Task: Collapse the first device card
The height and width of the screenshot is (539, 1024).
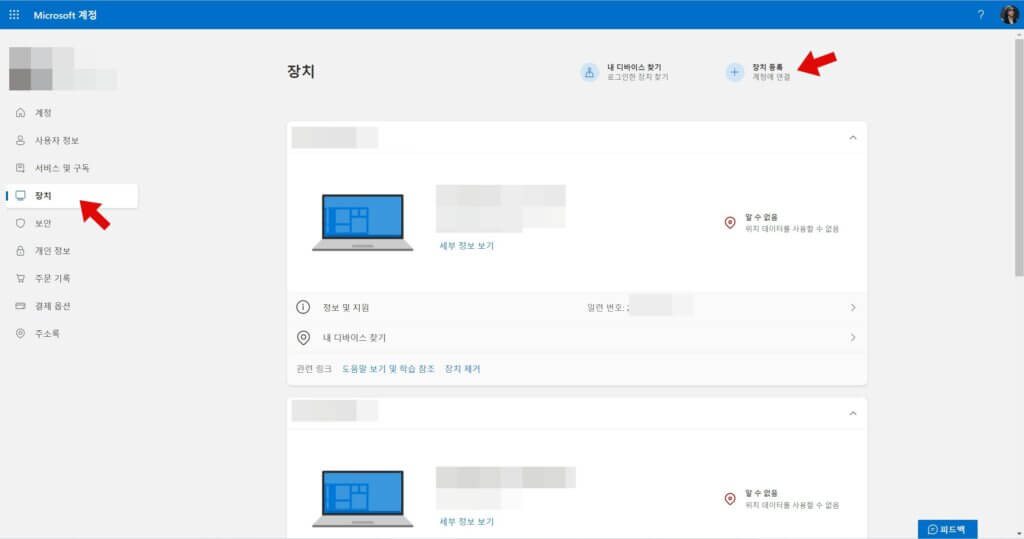Action: [x=852, y=138]
